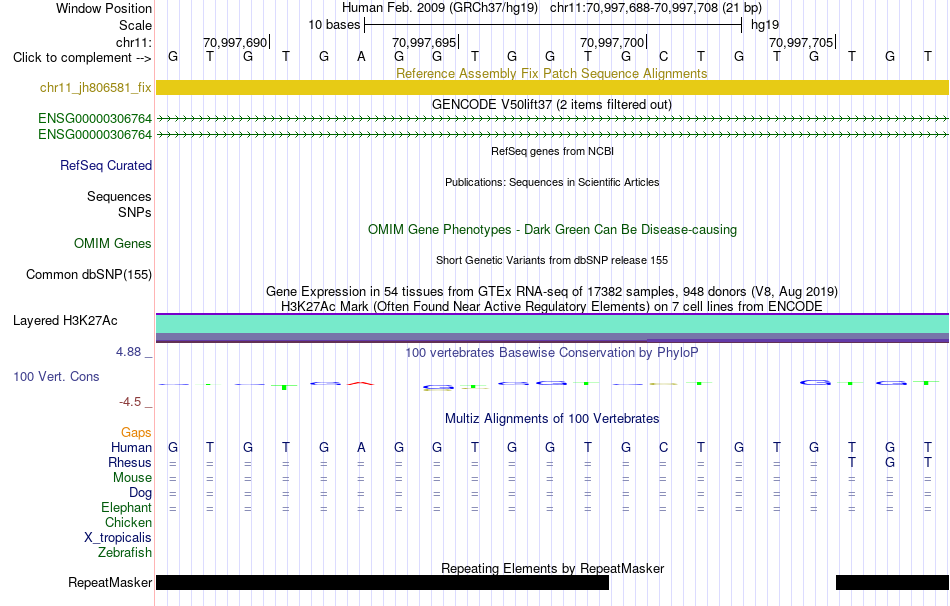
Task: Open the RefSeq genes from NCBI title
Action: (x=552, y=151)
